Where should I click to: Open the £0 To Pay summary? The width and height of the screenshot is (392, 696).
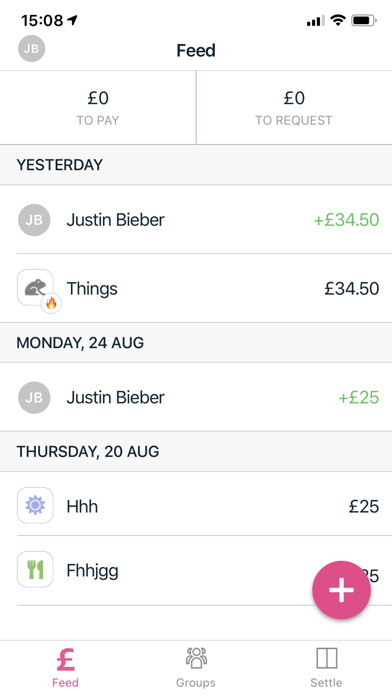98,107
